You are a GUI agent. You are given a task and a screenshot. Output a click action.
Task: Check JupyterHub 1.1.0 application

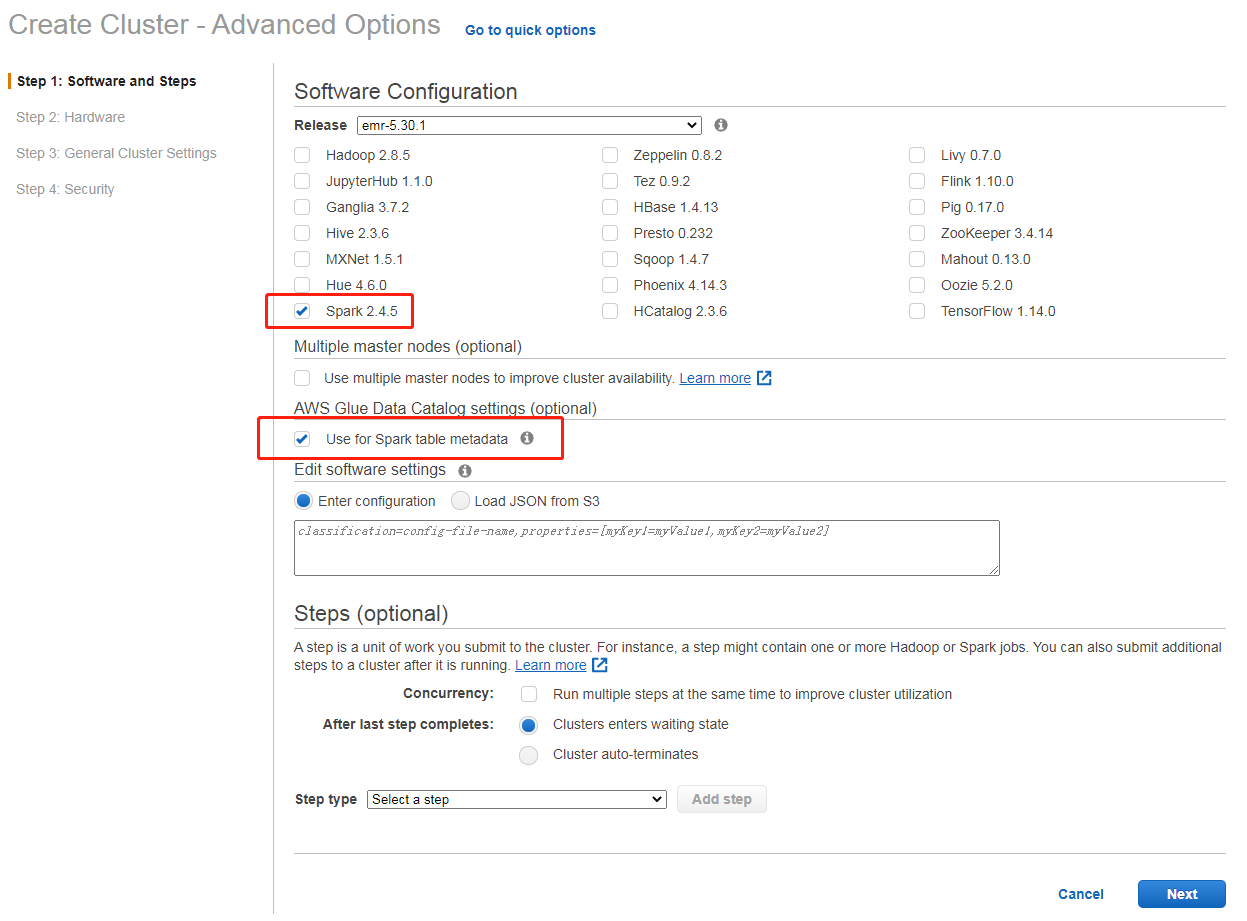pos(302,181)
